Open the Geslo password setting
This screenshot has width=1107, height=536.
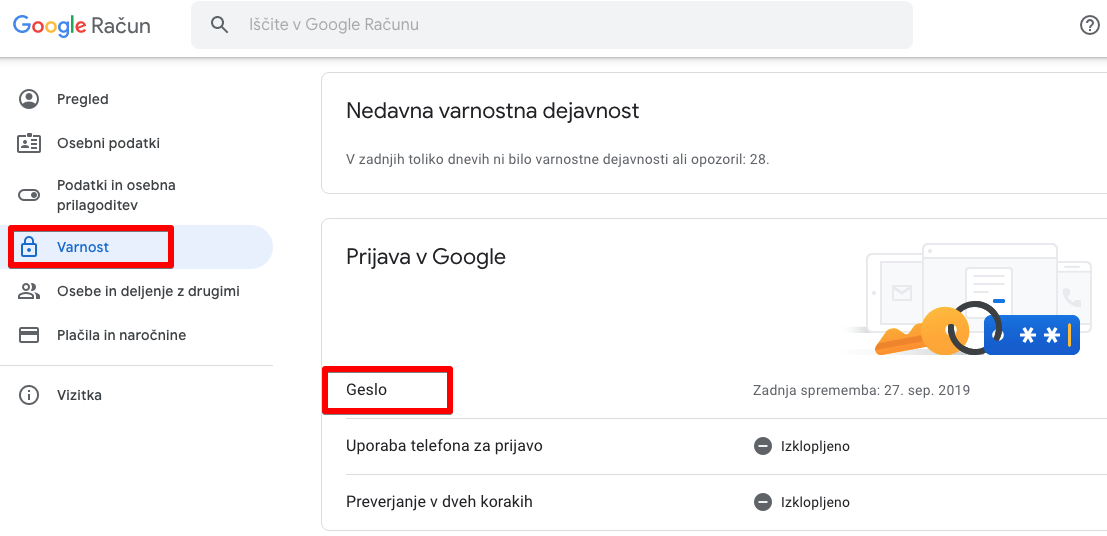point(367,390)
